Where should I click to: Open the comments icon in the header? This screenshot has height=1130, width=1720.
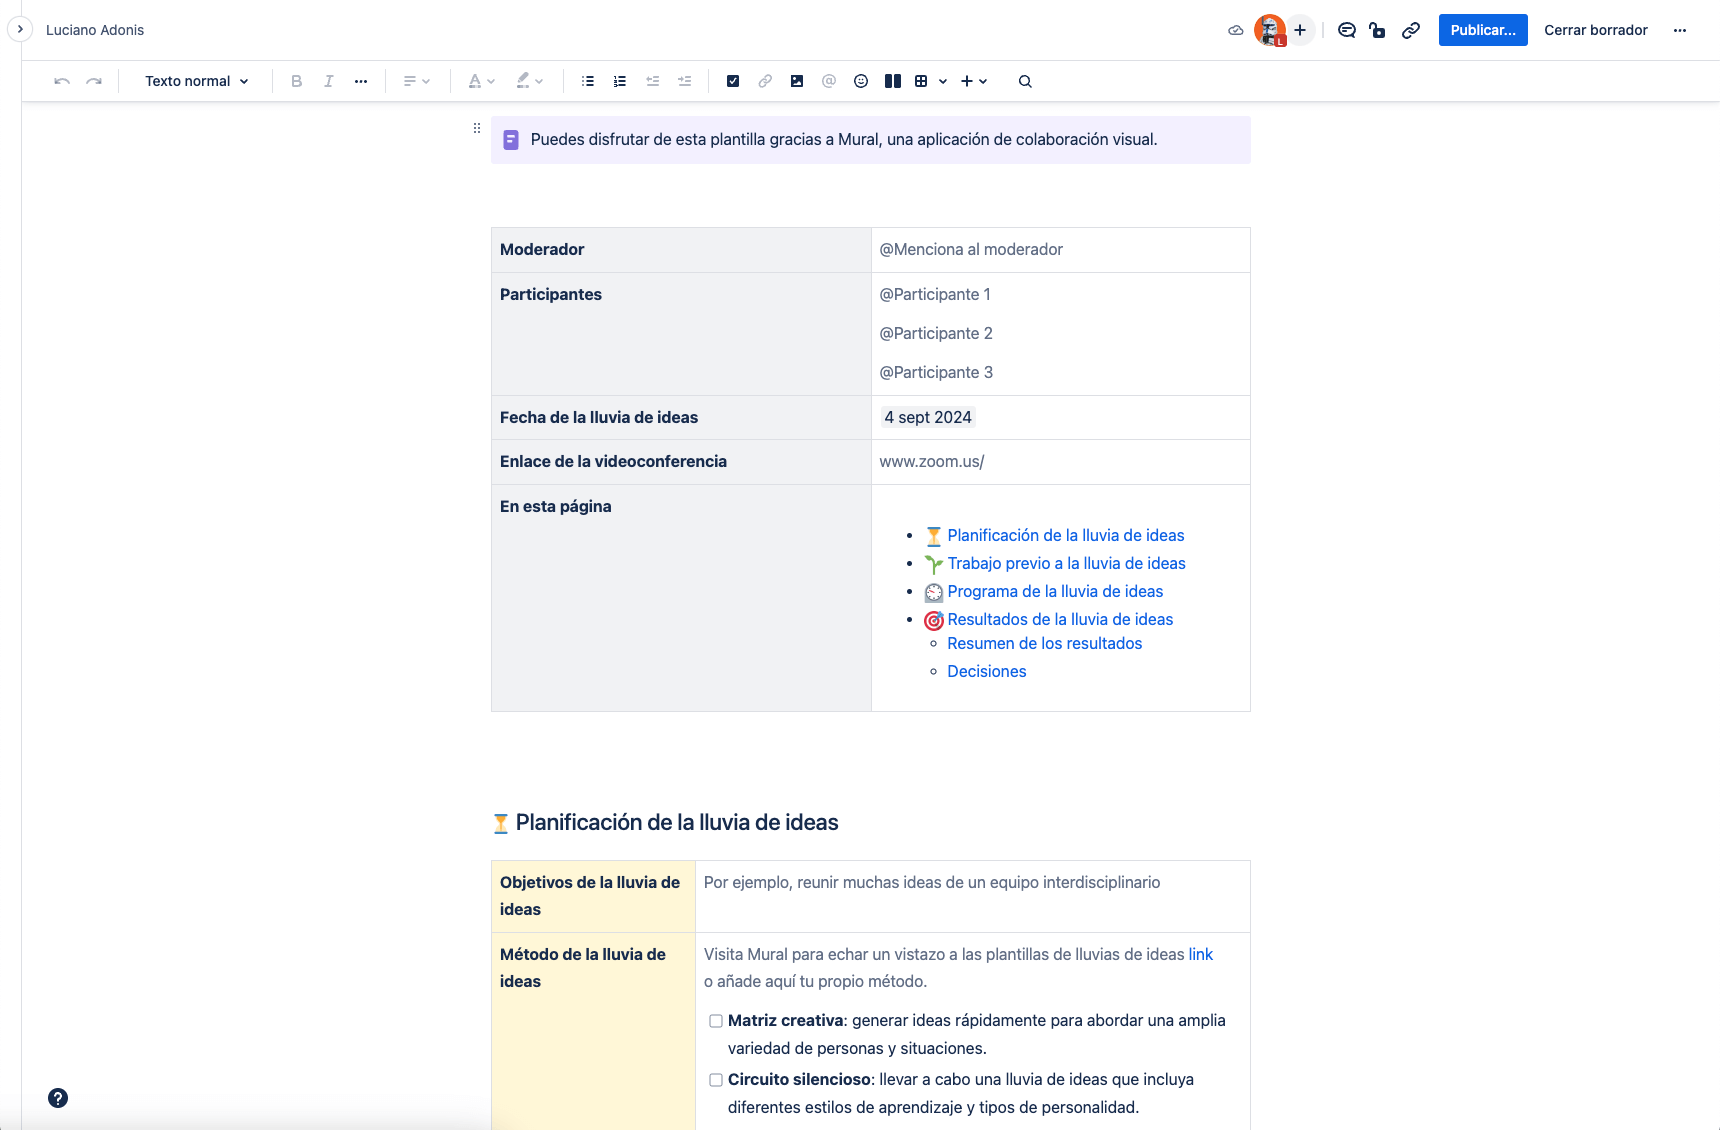point(1346,30)
